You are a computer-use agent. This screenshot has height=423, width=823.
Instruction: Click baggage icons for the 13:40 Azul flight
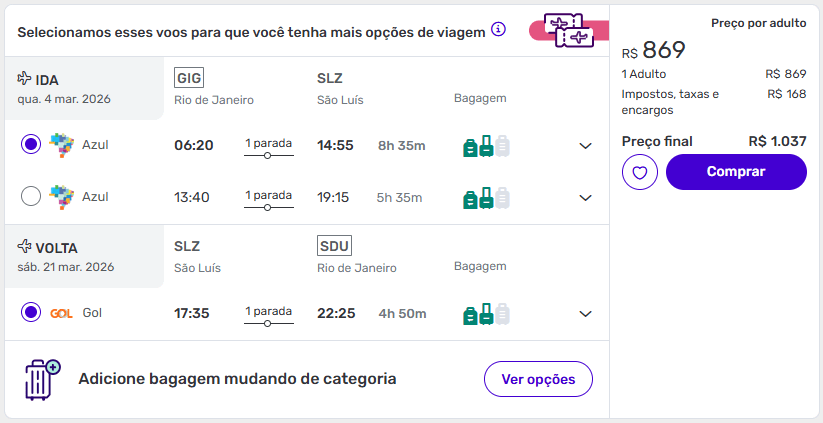point(486,197)
